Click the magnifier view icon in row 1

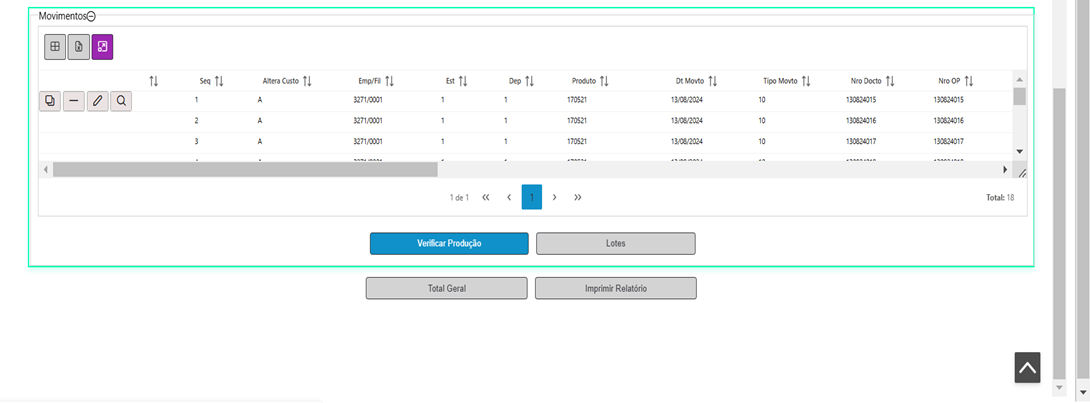point(121,101)
